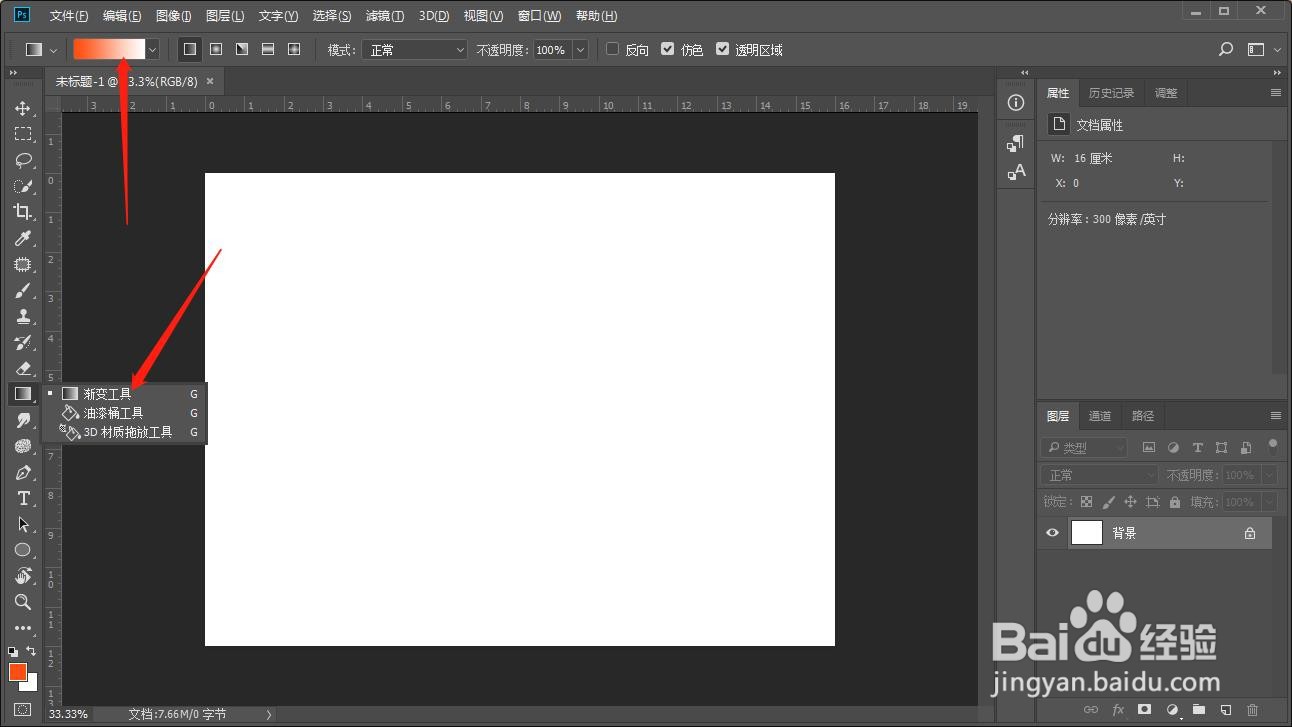Choose diamond gradient style

pos(293,49)
